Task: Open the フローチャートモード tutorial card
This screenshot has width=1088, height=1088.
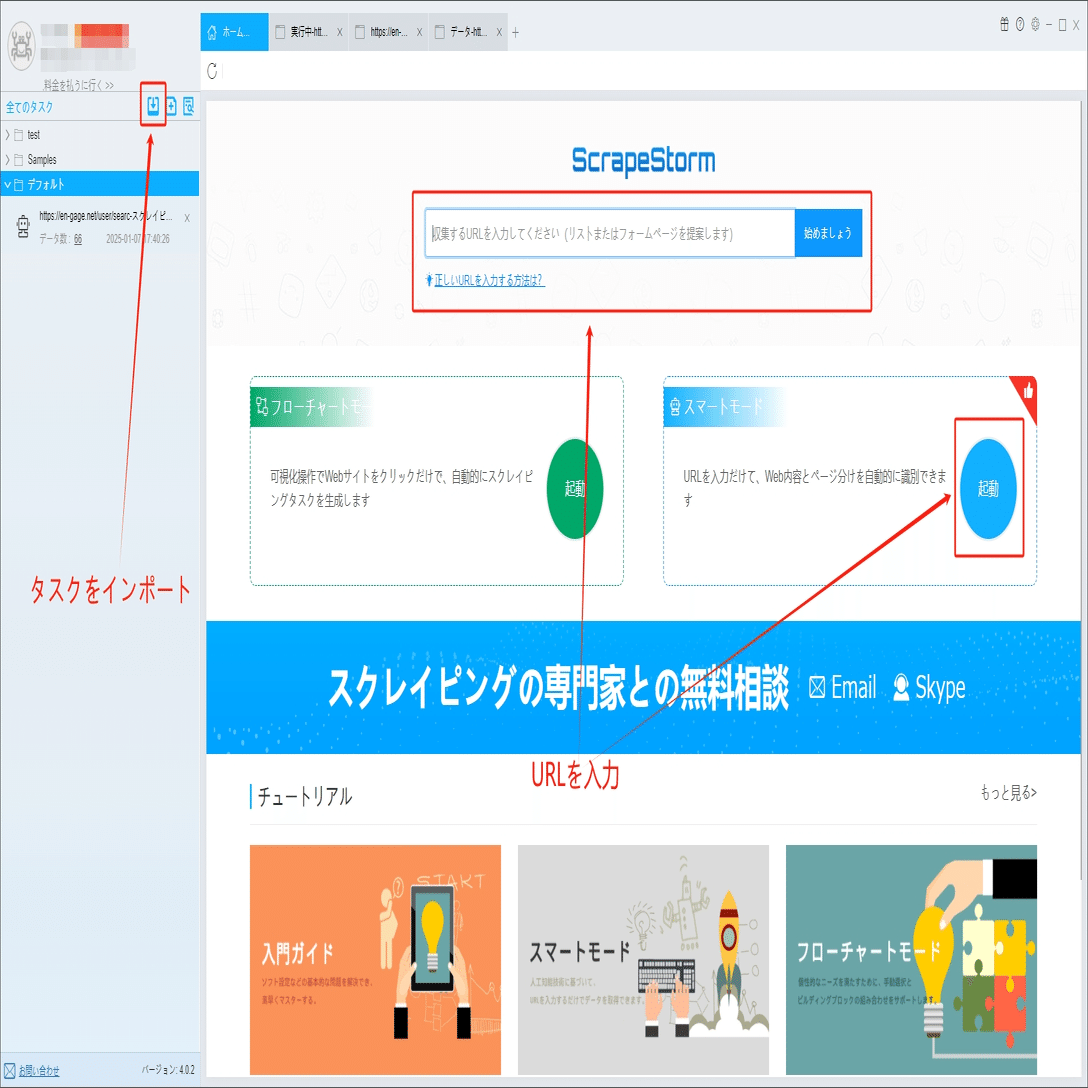Action: coord(911,960)
